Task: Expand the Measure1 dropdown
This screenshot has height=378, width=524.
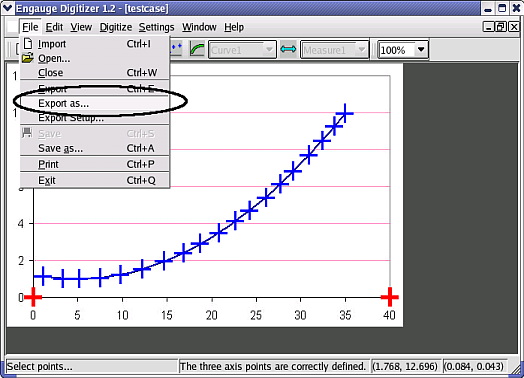Action: (x=361, y=49)
